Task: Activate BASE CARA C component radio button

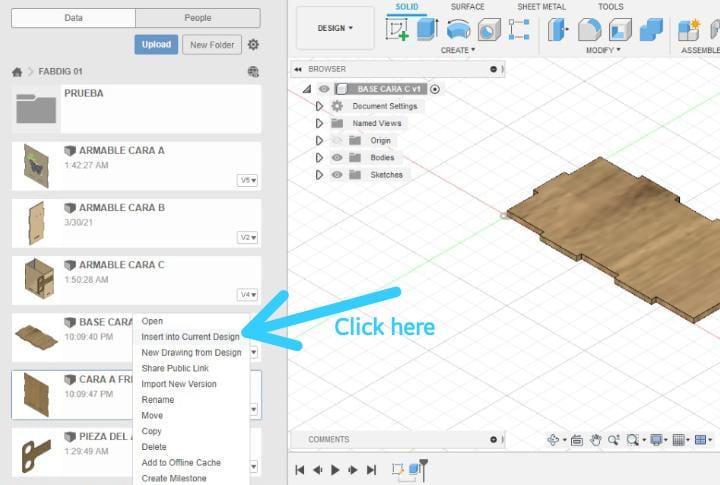Action: (x=435, y=89)
